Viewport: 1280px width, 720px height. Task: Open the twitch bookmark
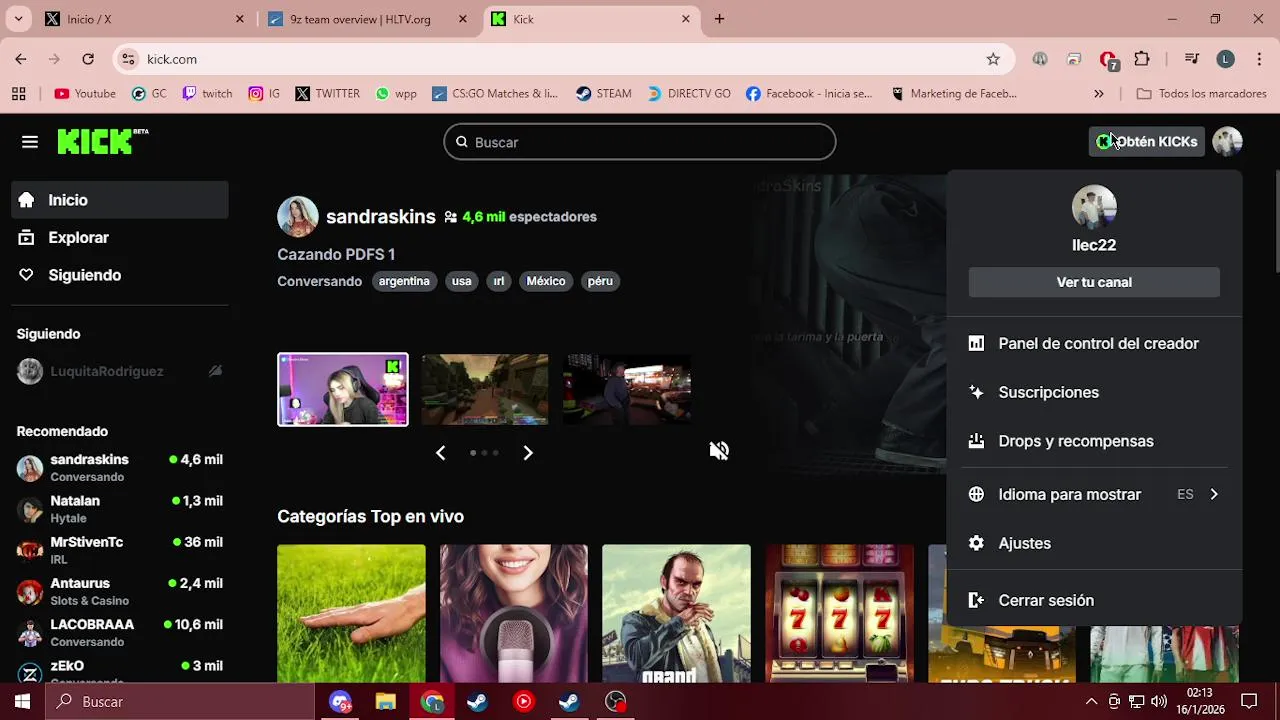tap(207, 94)
